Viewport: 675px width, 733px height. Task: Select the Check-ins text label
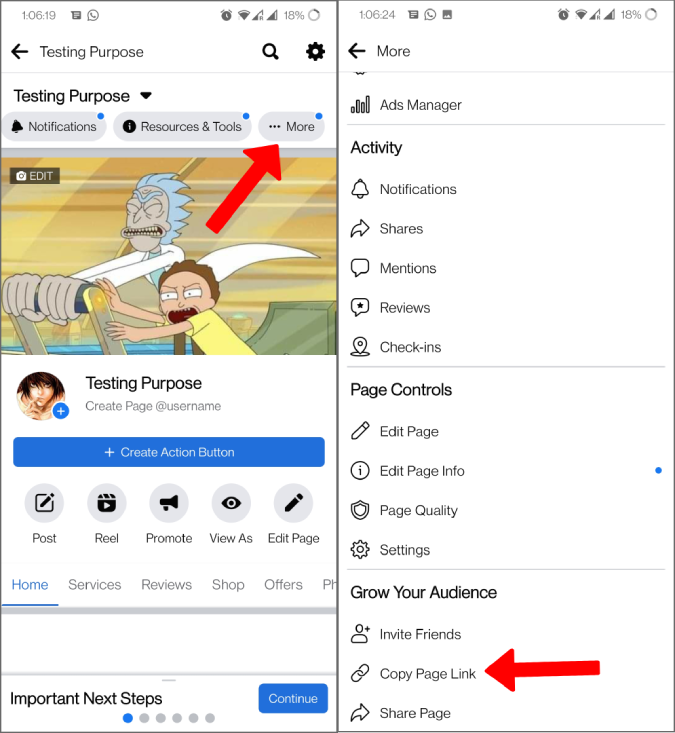coord(410,347)
